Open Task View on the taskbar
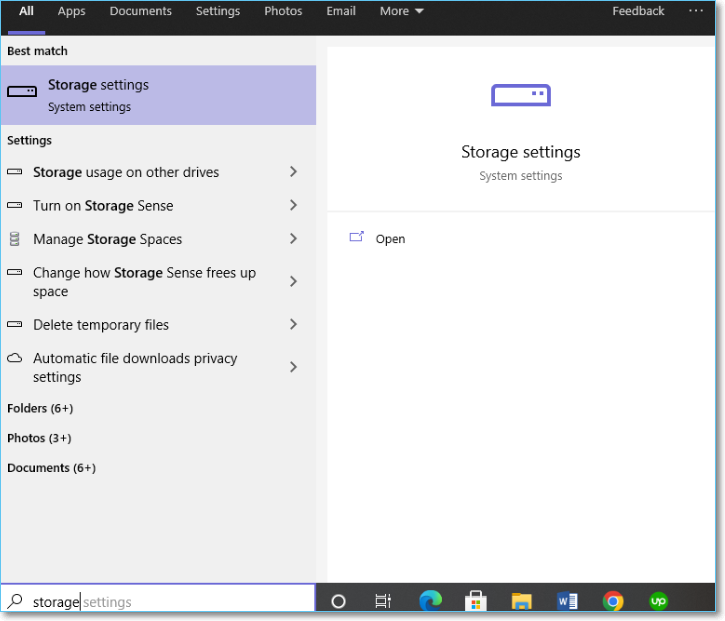This screenshot has width=725, height=621. (383, 601)
